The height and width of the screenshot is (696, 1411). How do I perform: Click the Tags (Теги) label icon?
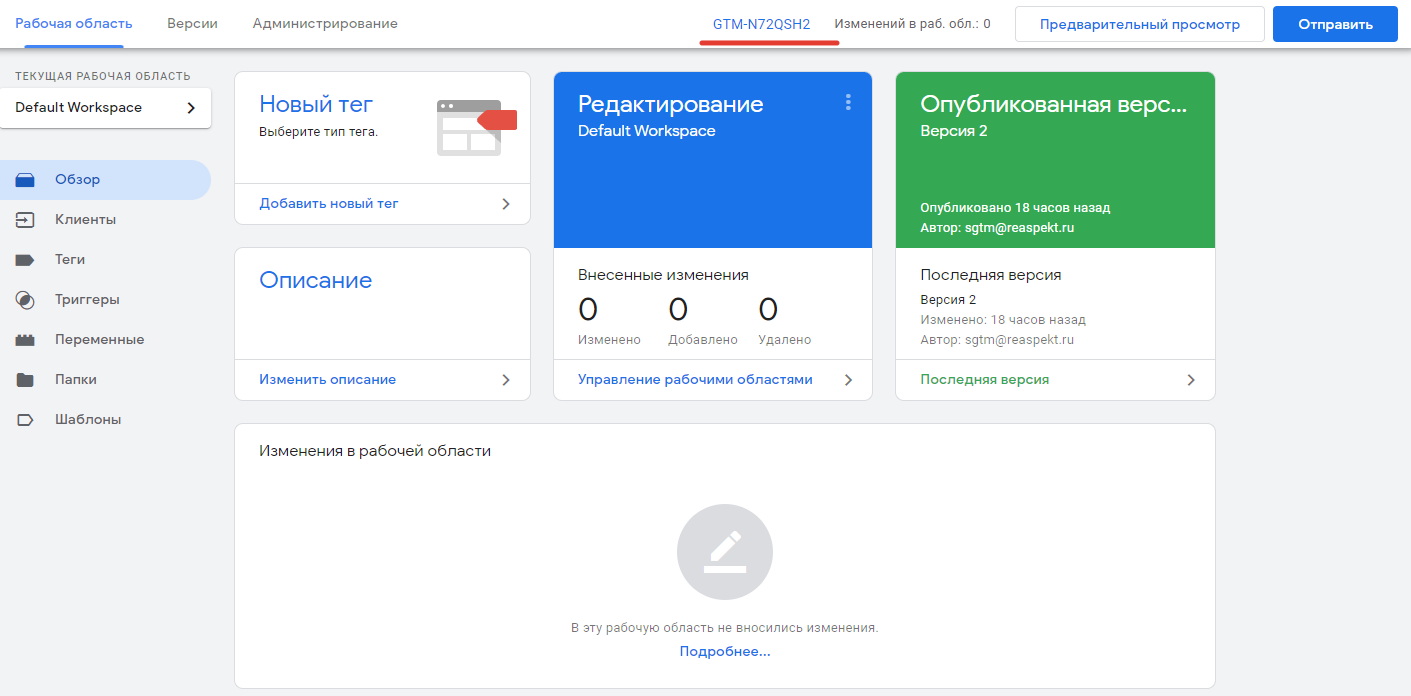coord(25,260)
